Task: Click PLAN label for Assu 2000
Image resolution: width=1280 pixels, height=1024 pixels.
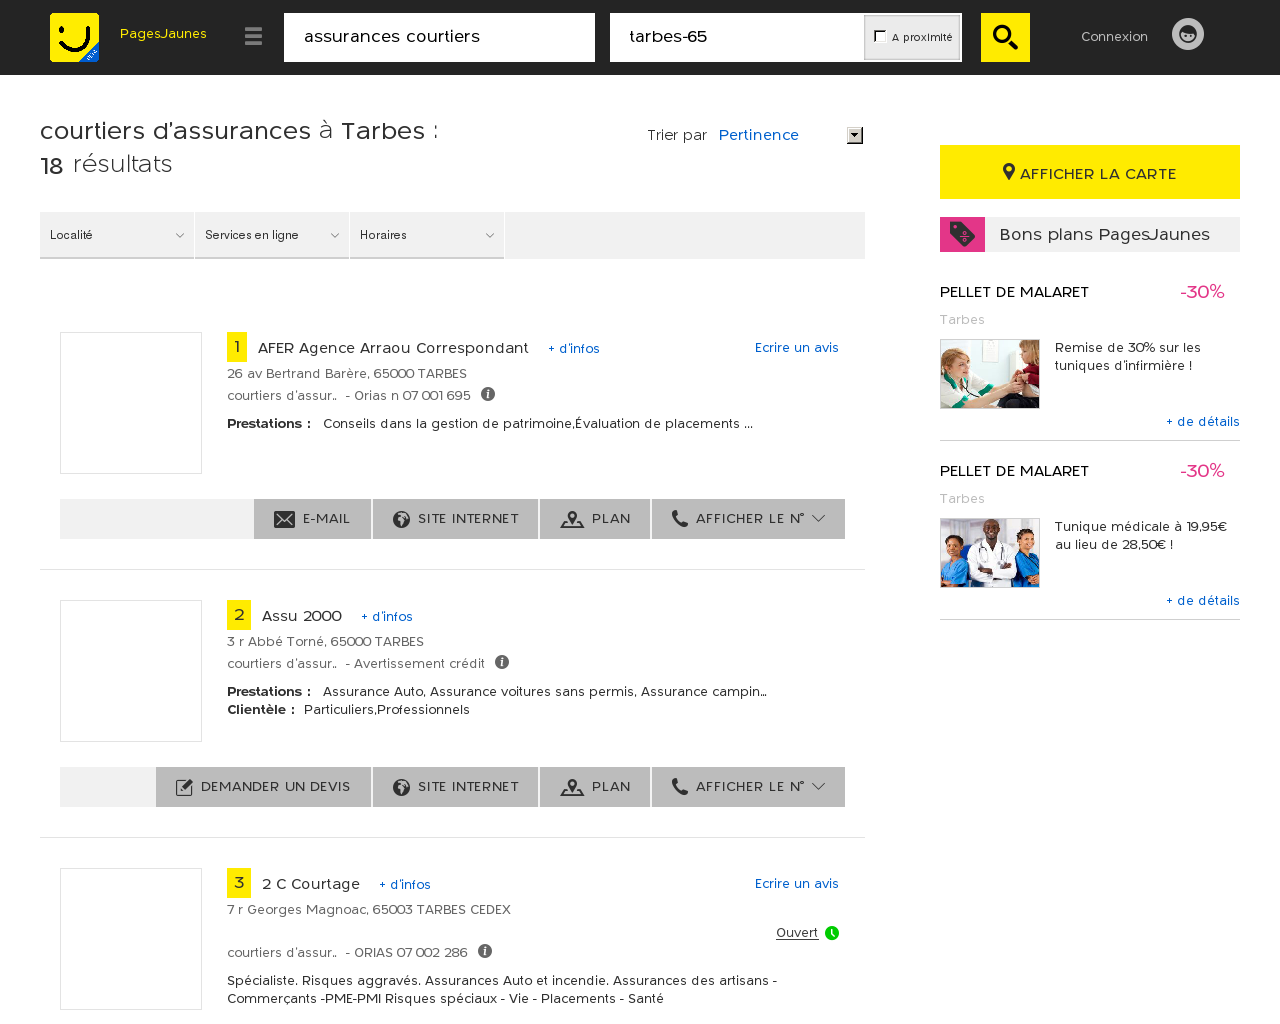Action: coord(611,787)
